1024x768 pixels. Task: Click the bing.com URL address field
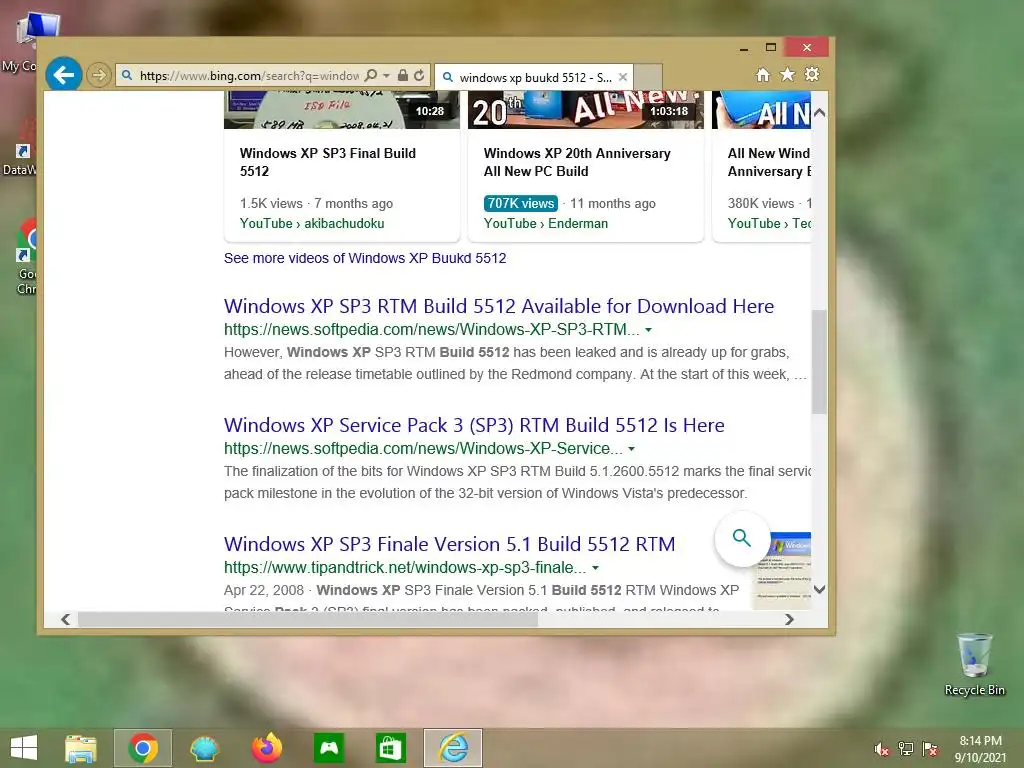(249, 76)
